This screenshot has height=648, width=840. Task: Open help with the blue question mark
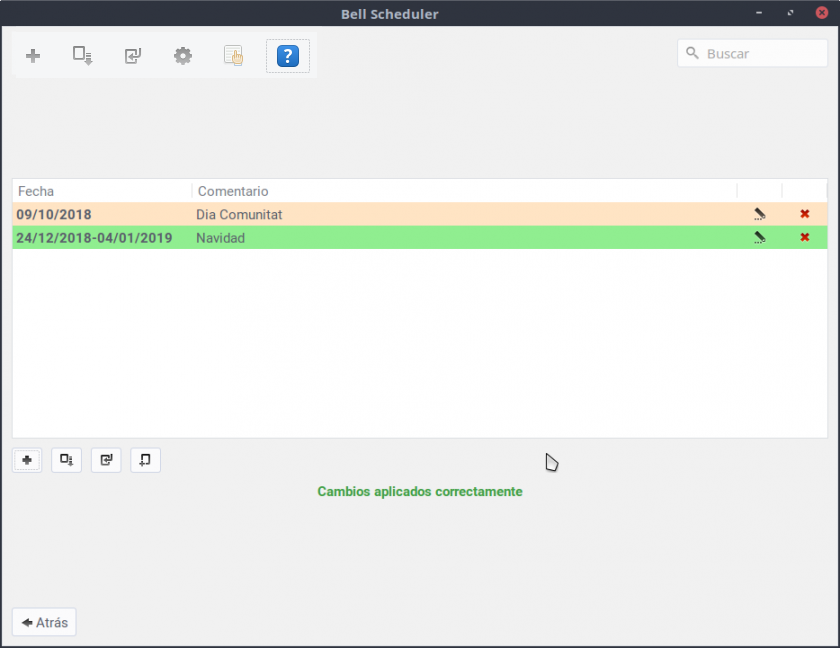(287, 56)
